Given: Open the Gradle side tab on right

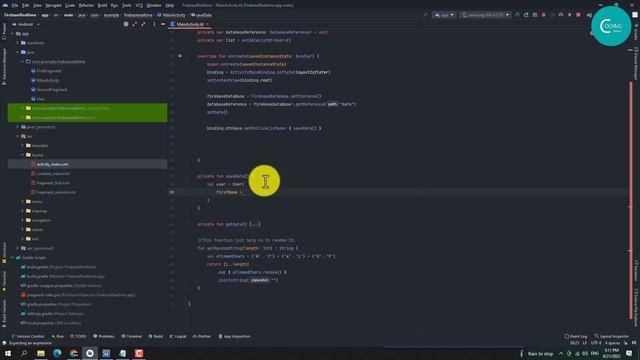Looking at the screenshot, I should coord(636,32).
